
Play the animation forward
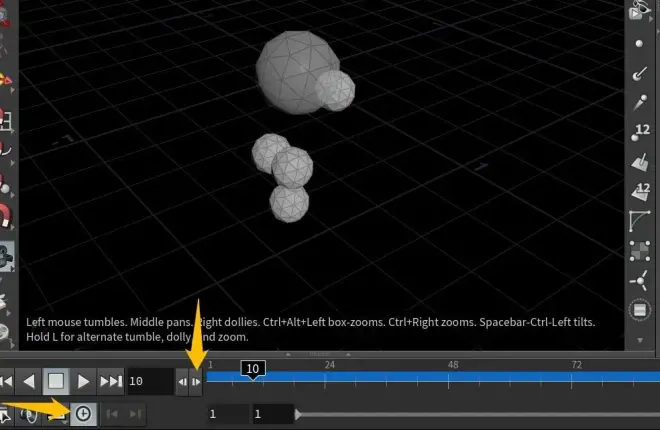[x=83, y=382]
